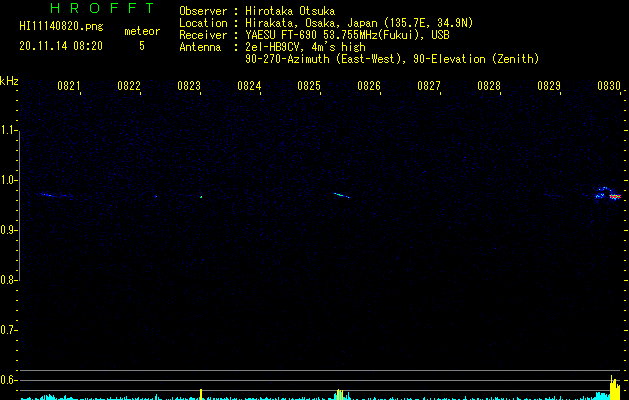Image resolution: width=629 pixels, height=400 pixels.
Task: Click the 0.7 frequency axis label
Action: click(x=8, y=330)
